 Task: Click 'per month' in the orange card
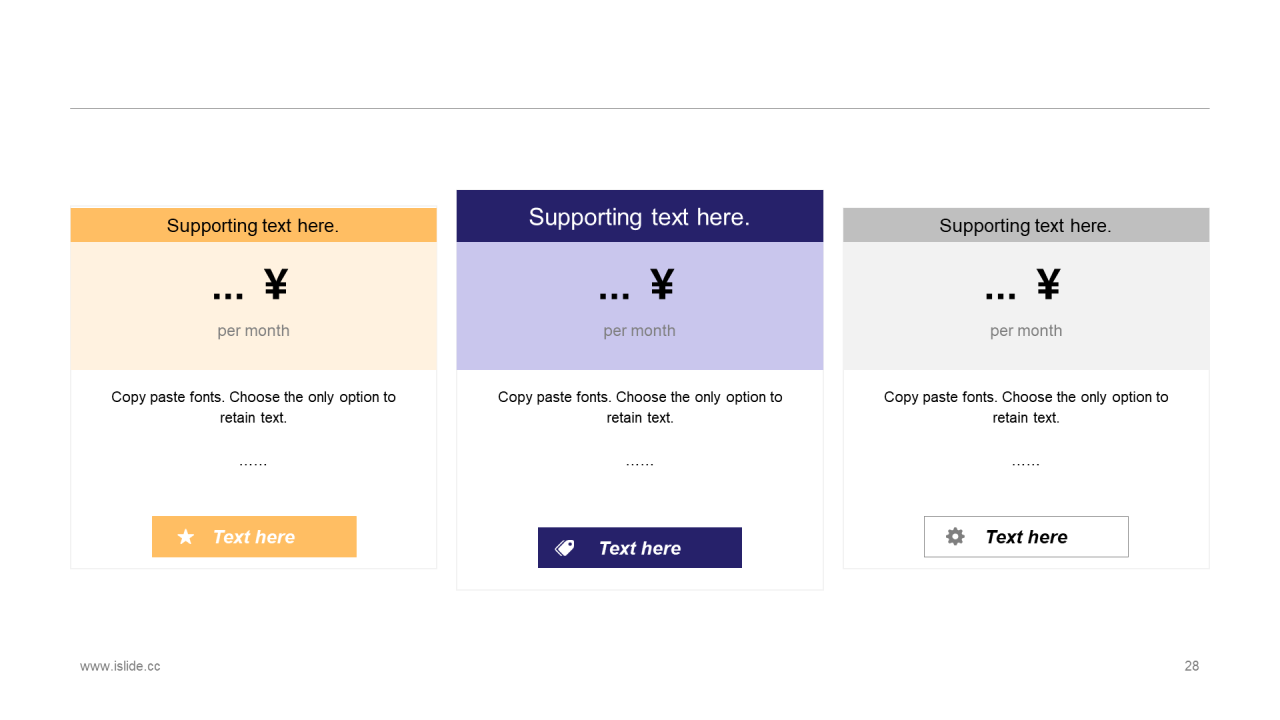point(254,331)
